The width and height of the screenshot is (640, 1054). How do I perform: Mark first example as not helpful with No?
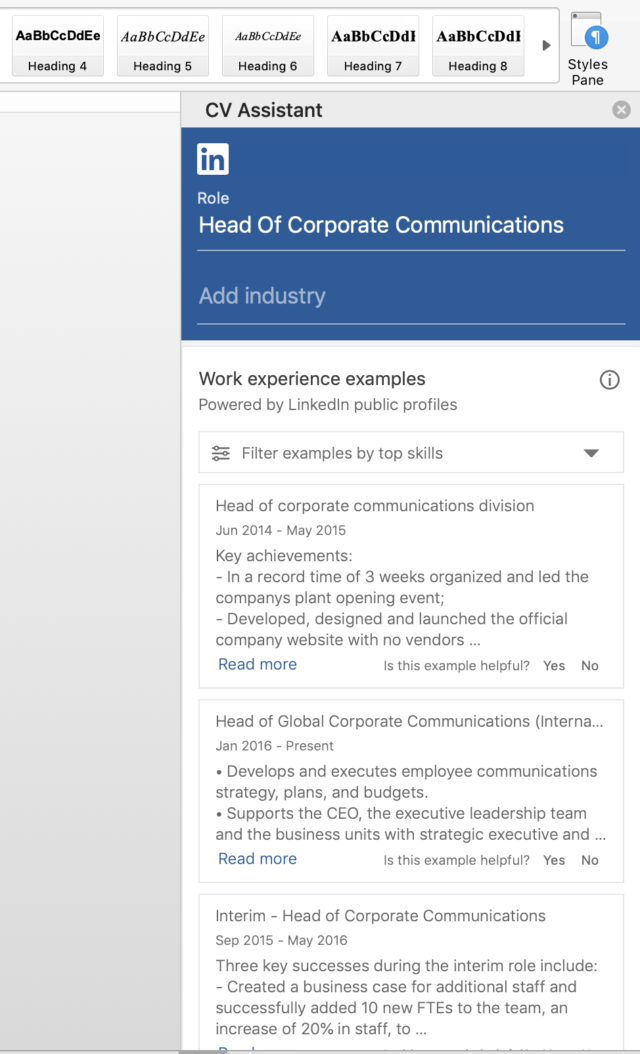[x=590, y=666]
